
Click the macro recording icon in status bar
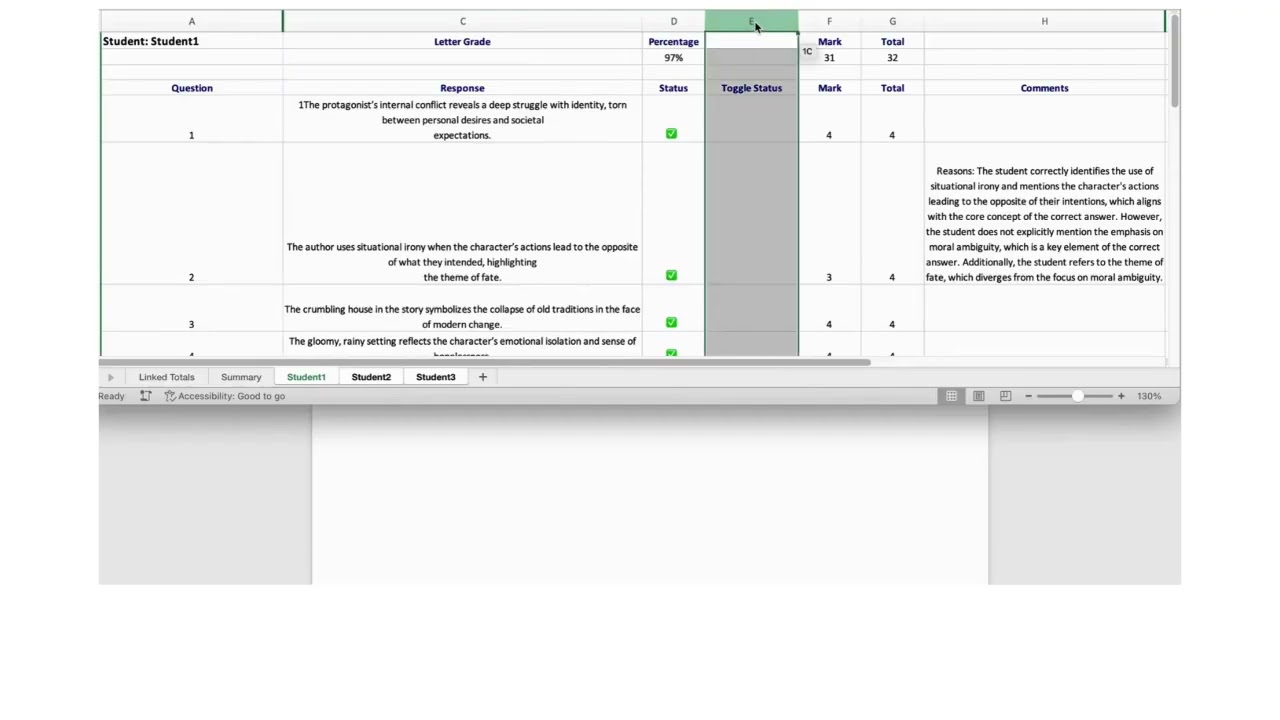(x=145, y=396)
